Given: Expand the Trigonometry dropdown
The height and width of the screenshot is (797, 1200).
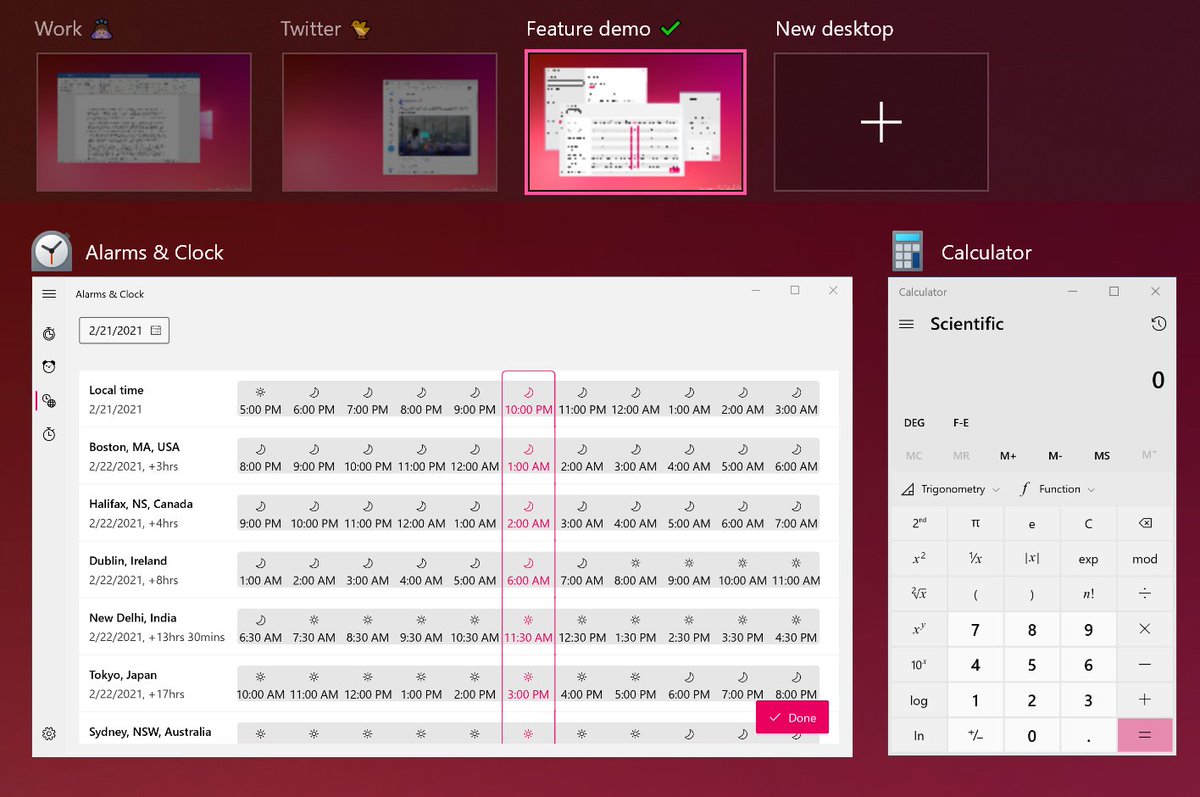Looking at the screenshot, I should (951, 489).
